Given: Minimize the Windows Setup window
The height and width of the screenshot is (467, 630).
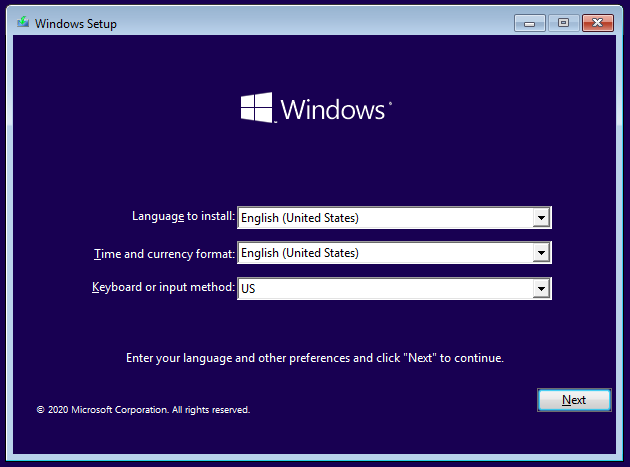Looking at the screenshot, I should click(x=530, y=23).
